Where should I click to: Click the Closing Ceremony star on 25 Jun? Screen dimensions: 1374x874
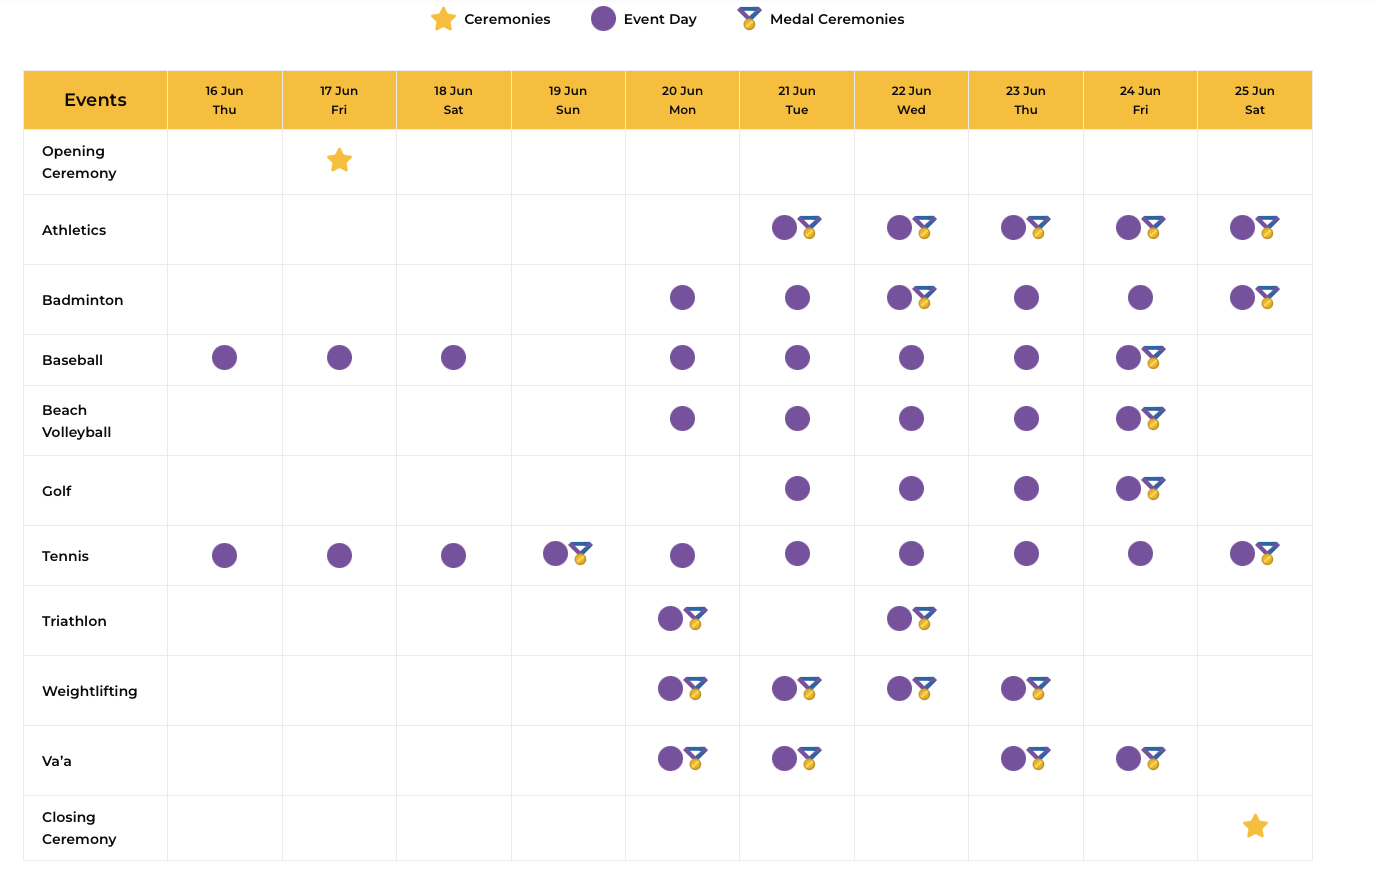coord(1255,826)
